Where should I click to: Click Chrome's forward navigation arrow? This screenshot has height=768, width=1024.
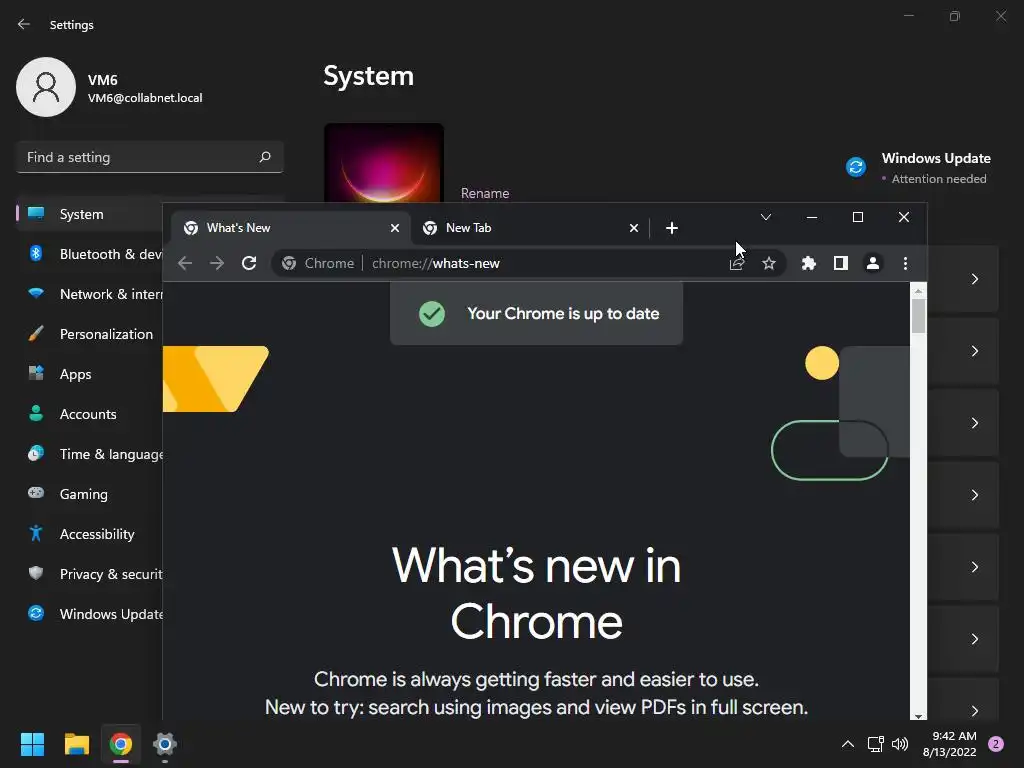[x=217, y=263]
